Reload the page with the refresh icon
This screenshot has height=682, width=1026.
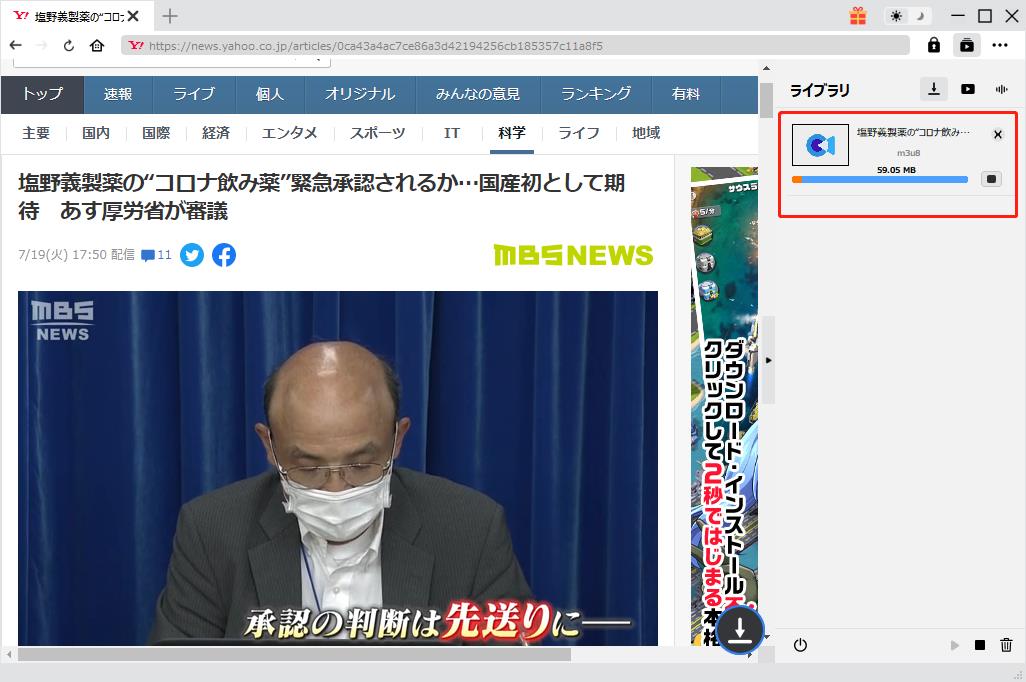click(x=69, y=45)
